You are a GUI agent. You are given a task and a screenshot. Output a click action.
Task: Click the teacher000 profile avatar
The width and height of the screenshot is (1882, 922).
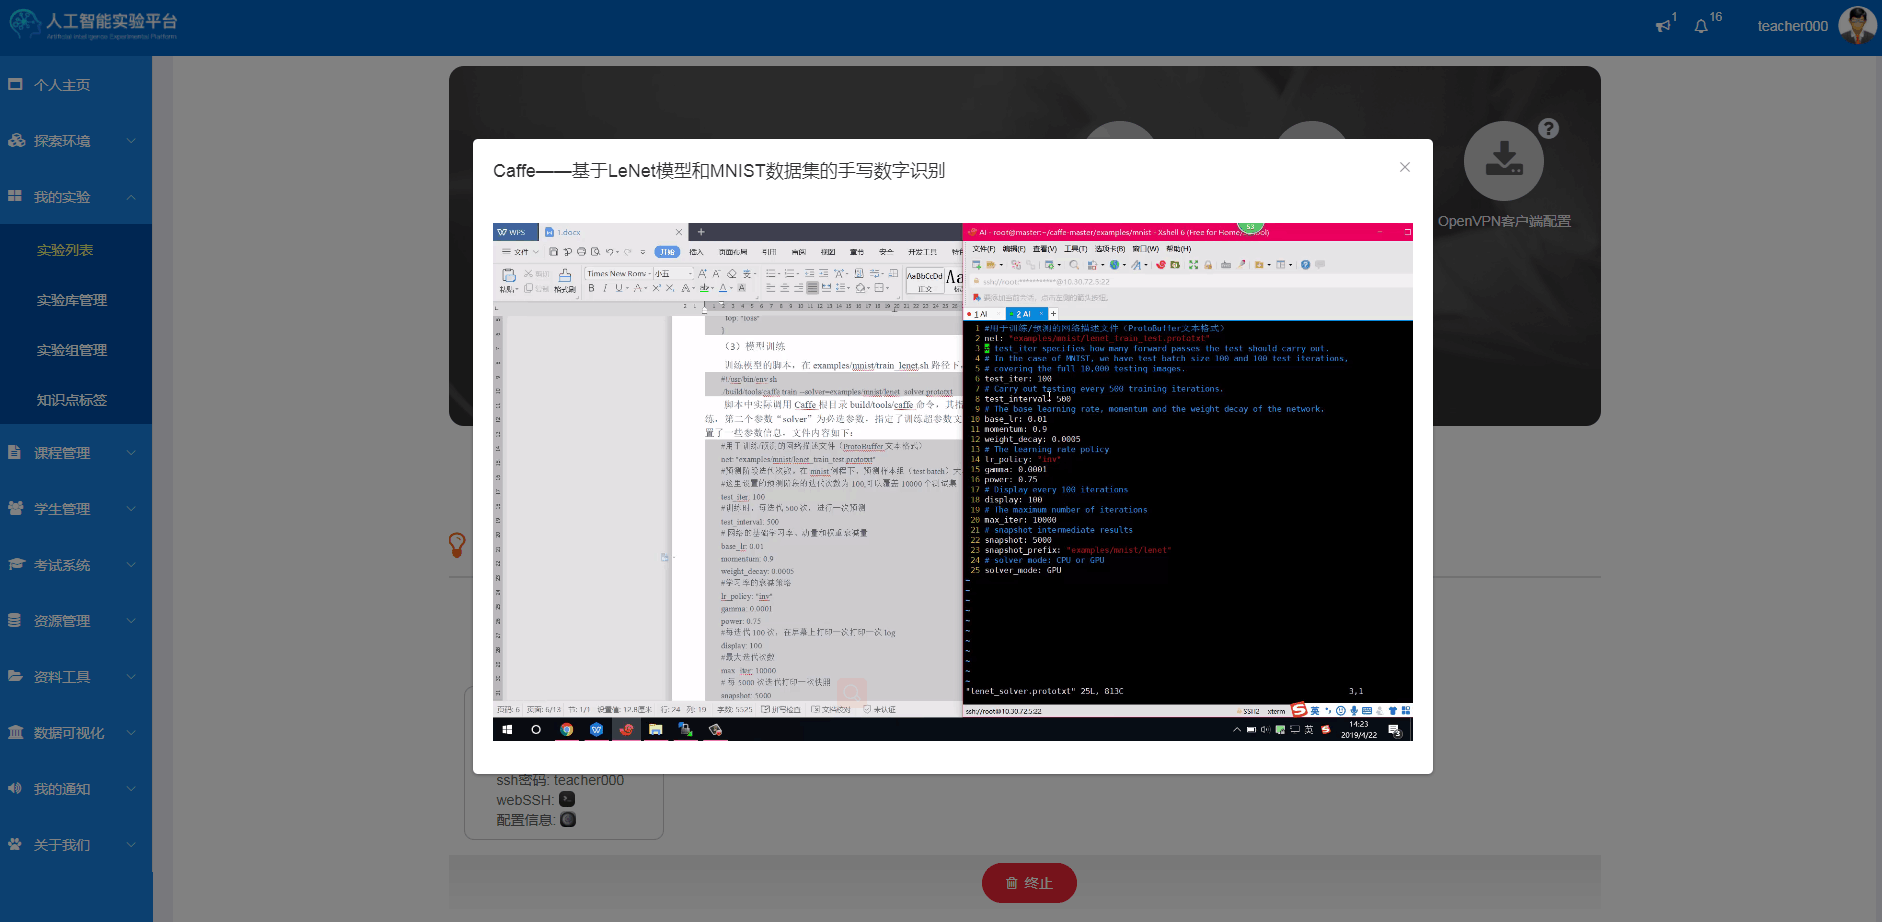pos(1857,26)
